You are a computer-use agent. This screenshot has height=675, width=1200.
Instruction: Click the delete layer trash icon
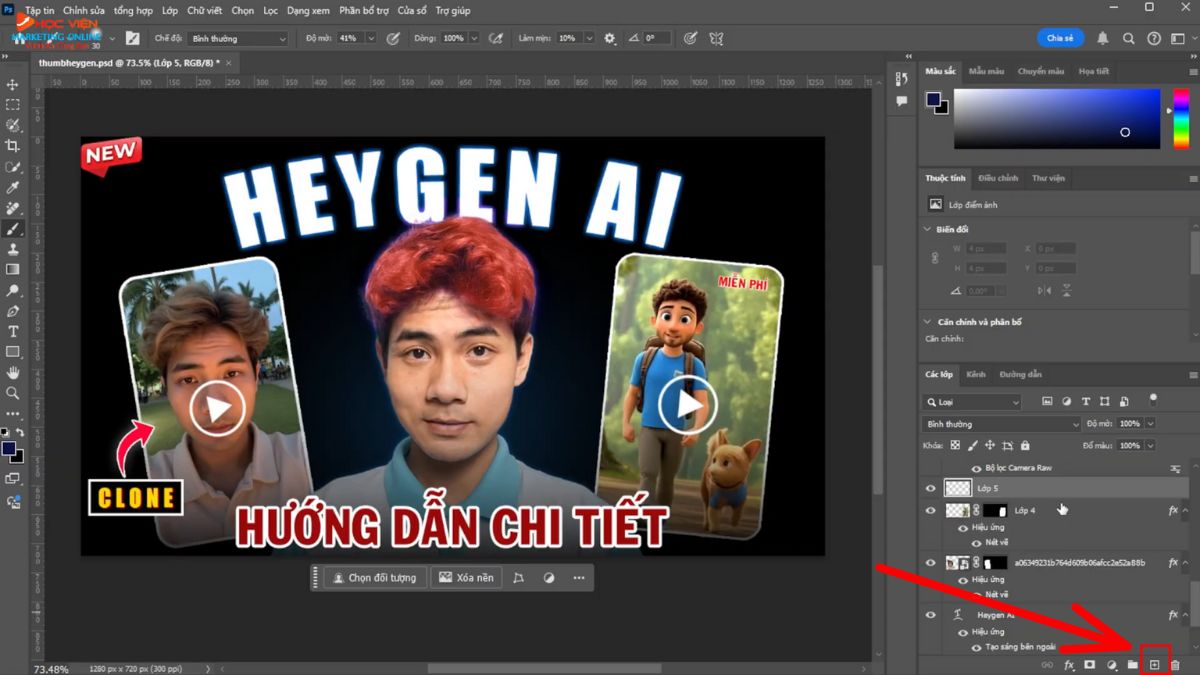[1176, 664]
